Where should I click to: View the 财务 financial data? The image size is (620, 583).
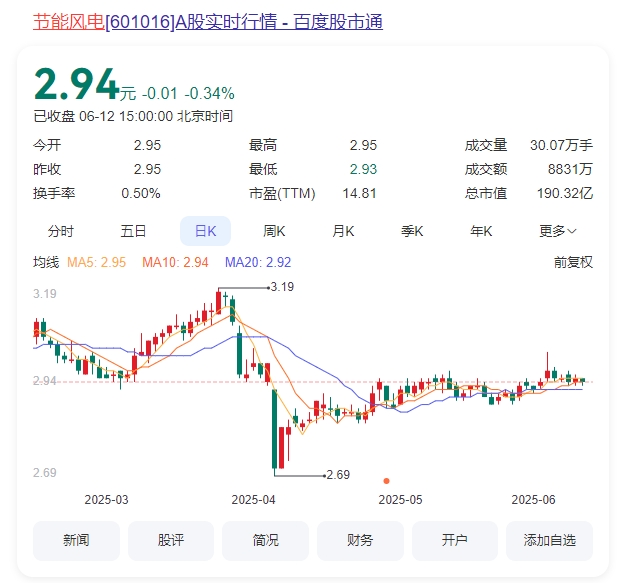pos(360,540)
